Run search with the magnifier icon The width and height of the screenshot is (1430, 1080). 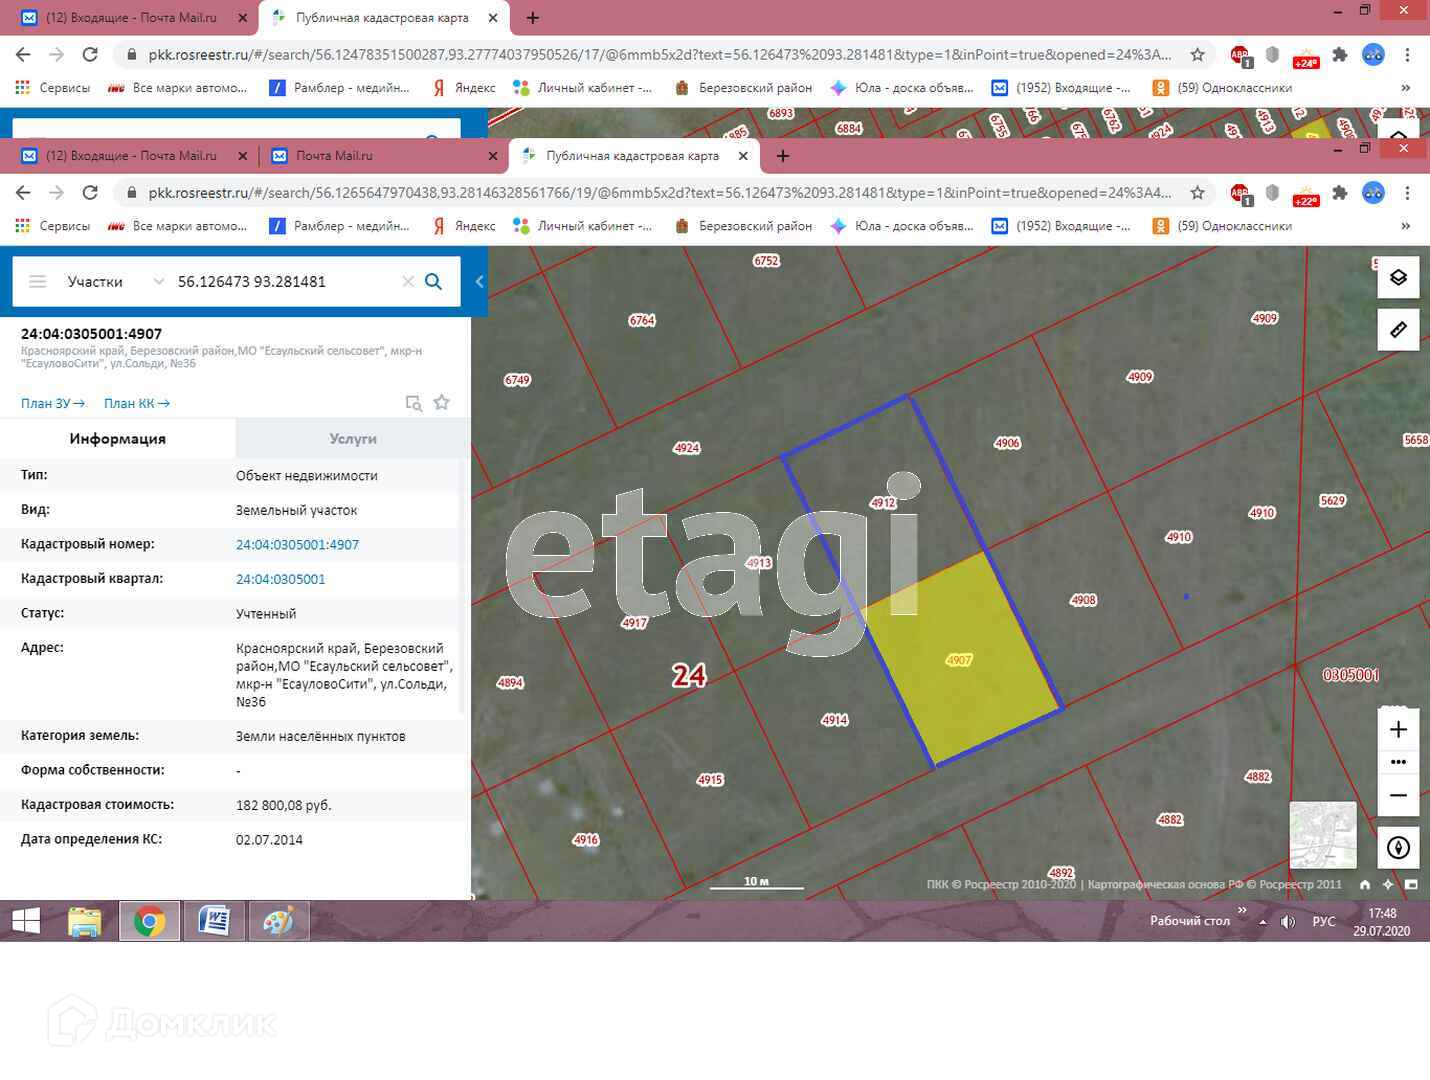(434, 282)
